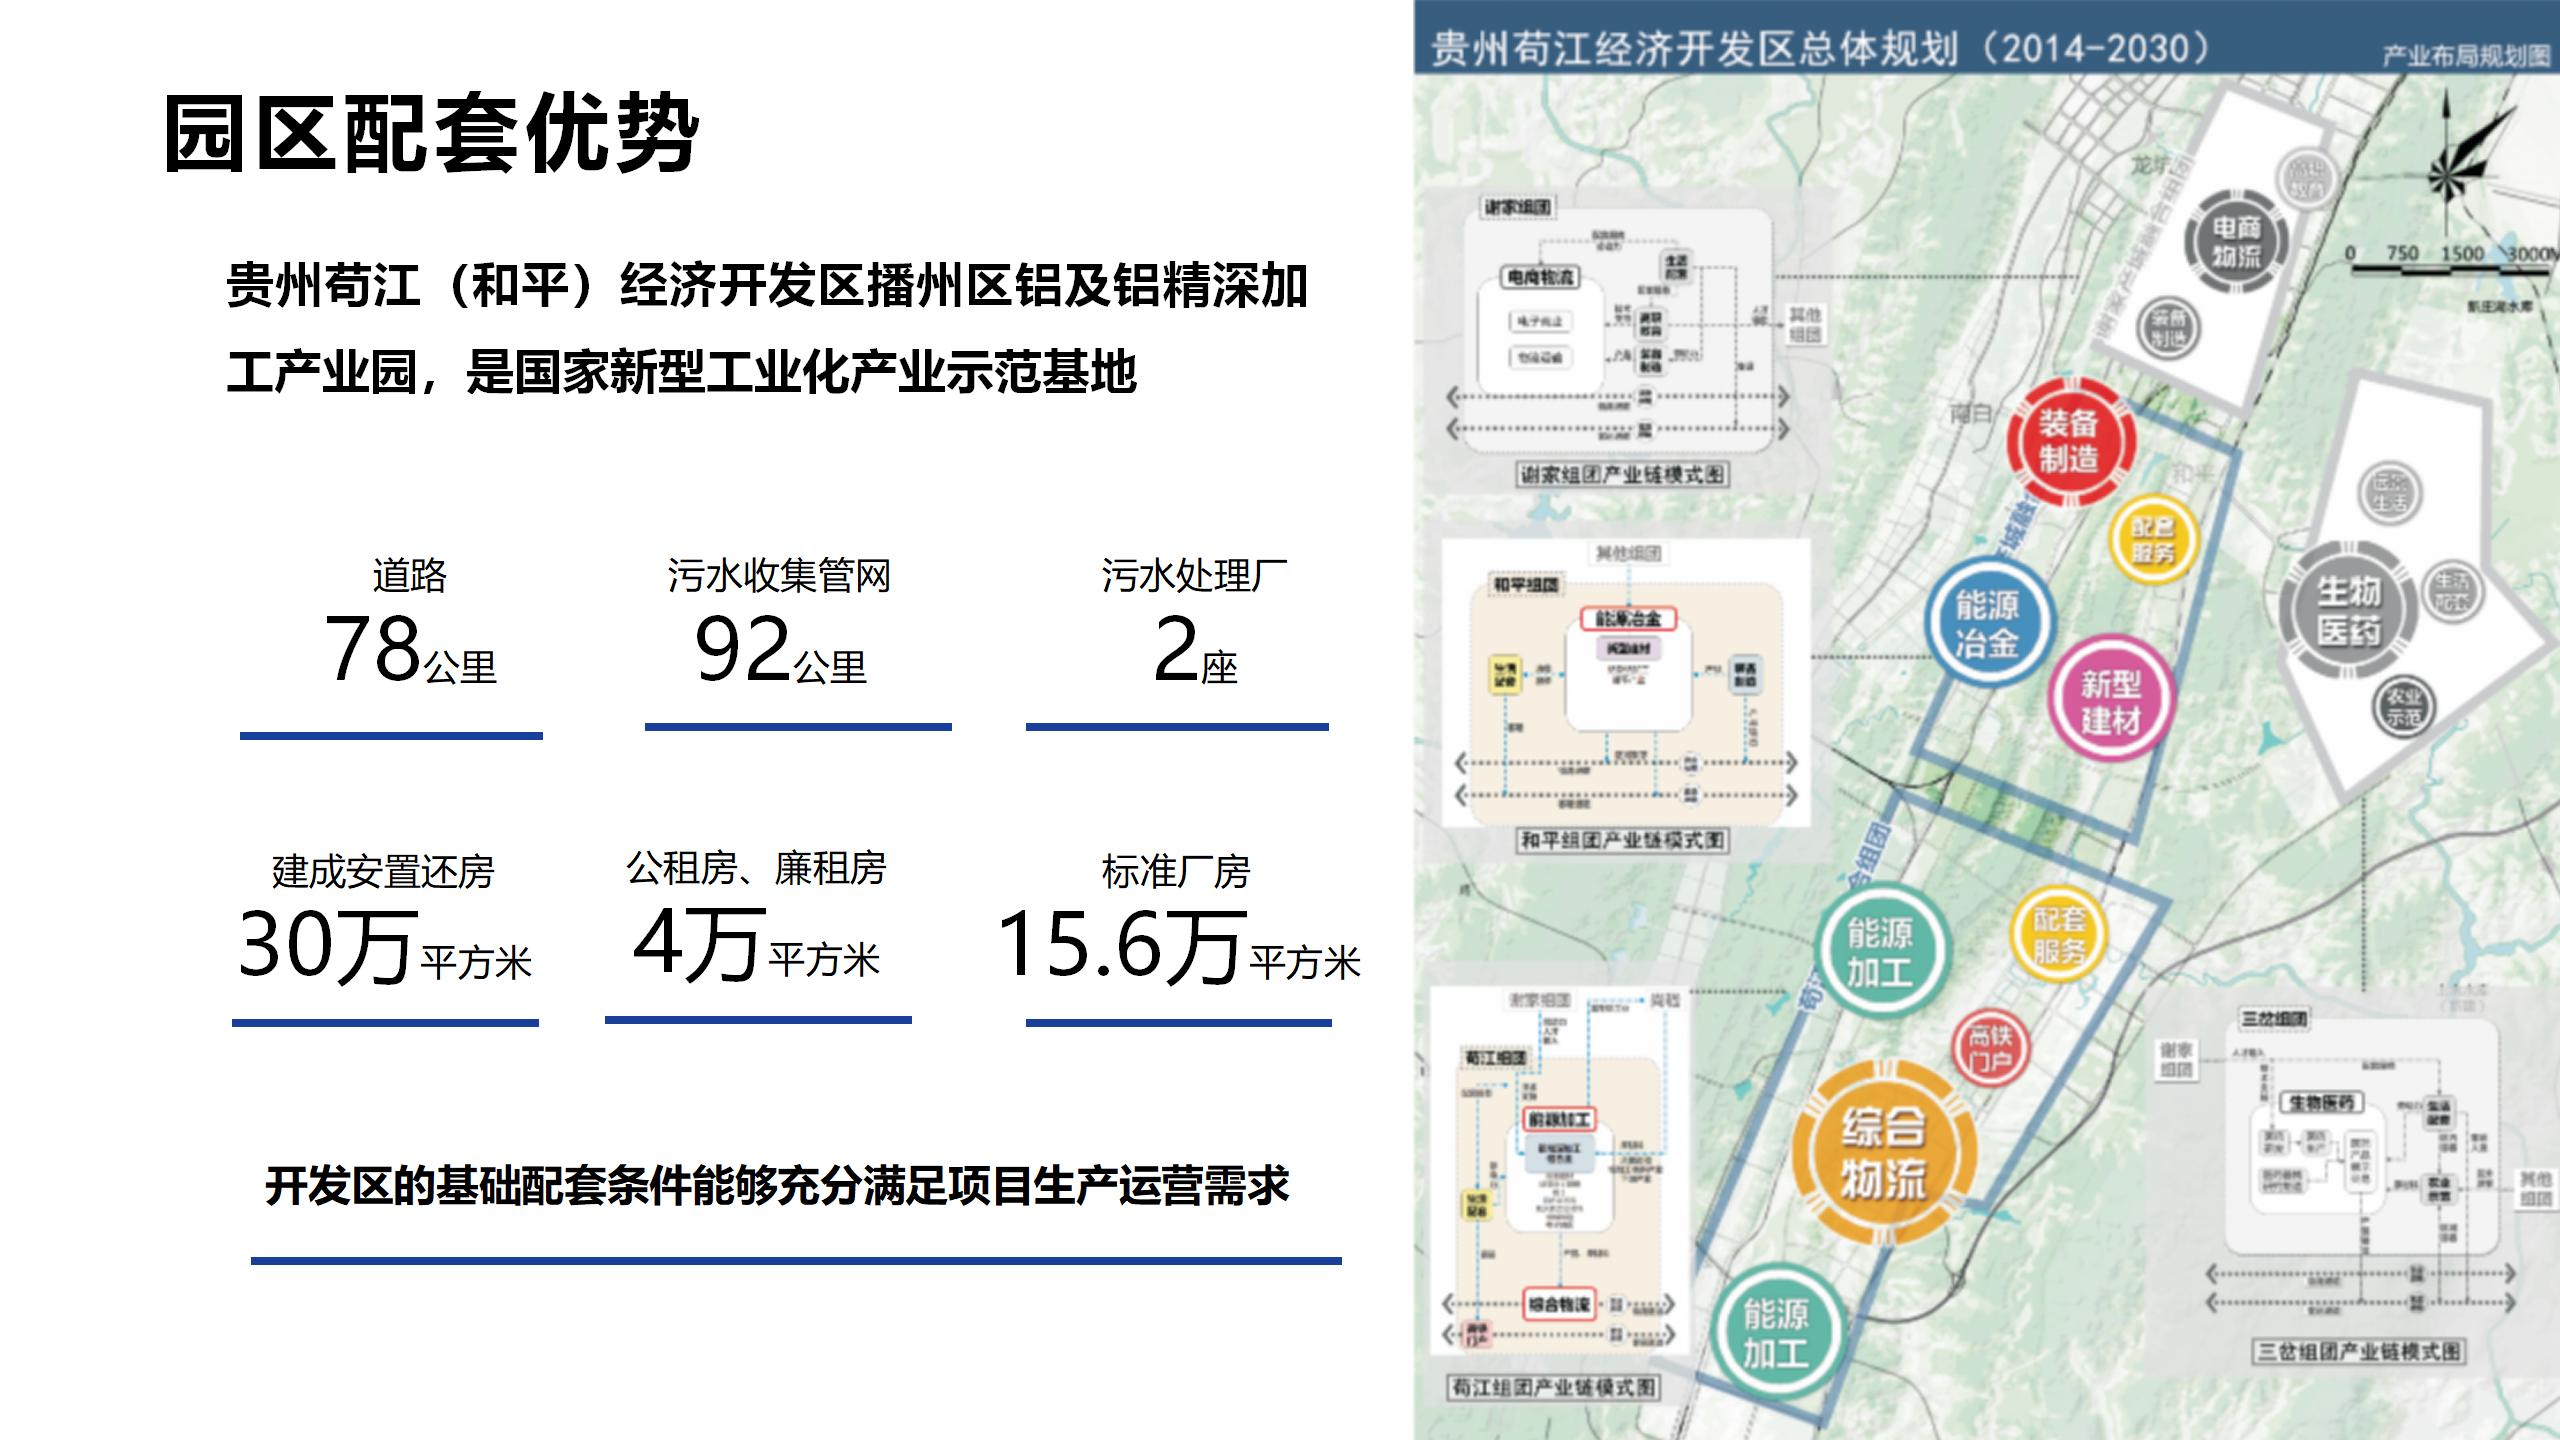Image resolution: width=2560 pixels, height=1440 pixels.
Task: Click the 三岔组团产业链模式图 caption
Action: 2359,1352
